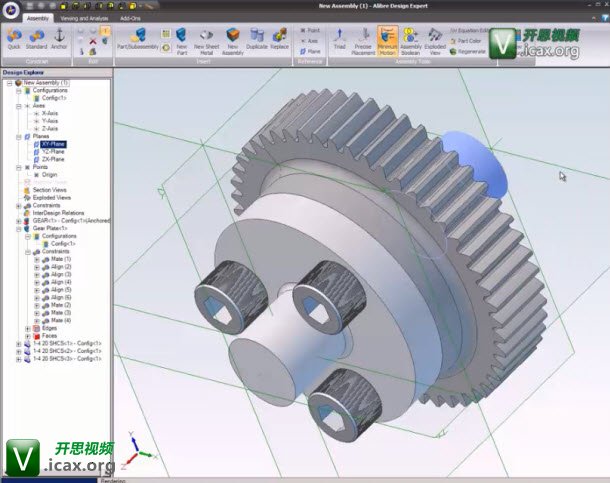Create a New Part
Image resolution: width=610 pixels, height=483 pixels.
[182, 41]
